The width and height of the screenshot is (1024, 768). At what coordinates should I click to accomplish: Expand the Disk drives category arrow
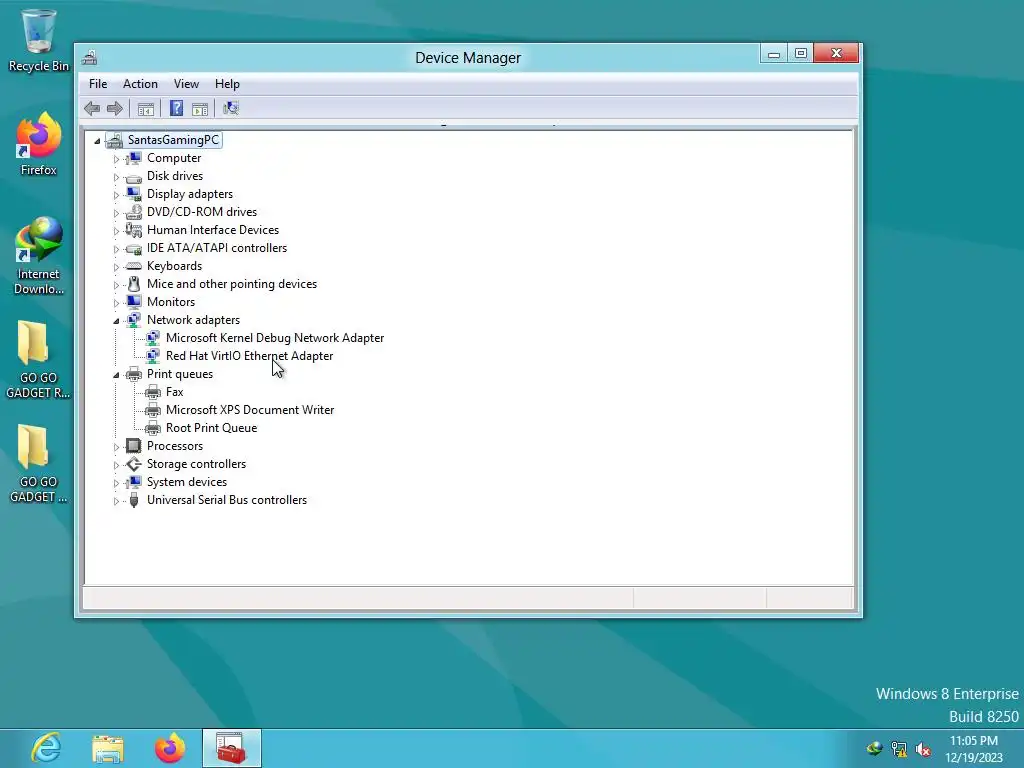tap(116, 177)
